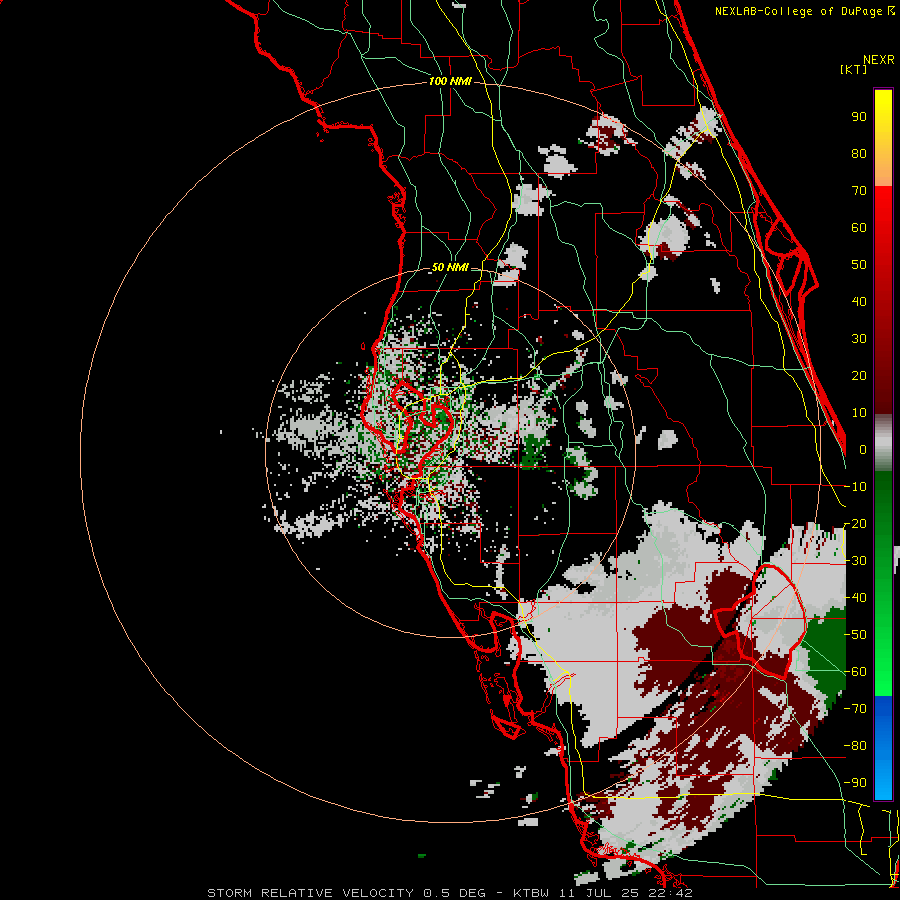The height and width of the screenshot is (900, 900).
Task: Click the "11 JUL 25" date in the footer
Action: coord(600,893)
